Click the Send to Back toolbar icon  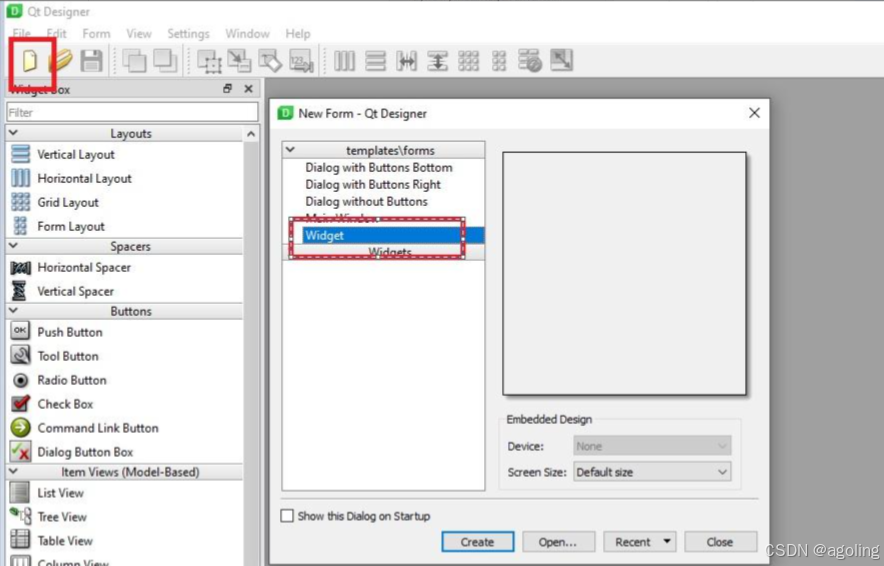[x=134, y=60]
